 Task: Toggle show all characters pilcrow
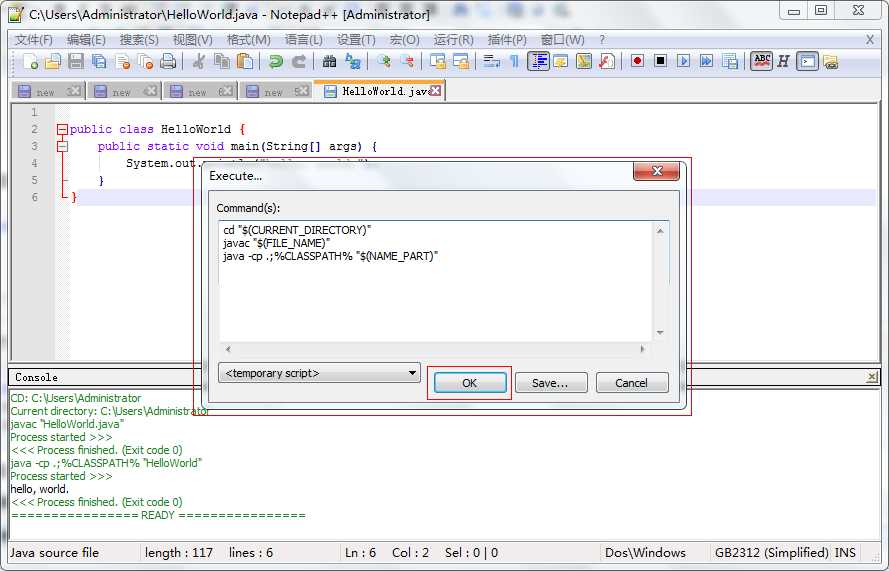pos(514,61)
